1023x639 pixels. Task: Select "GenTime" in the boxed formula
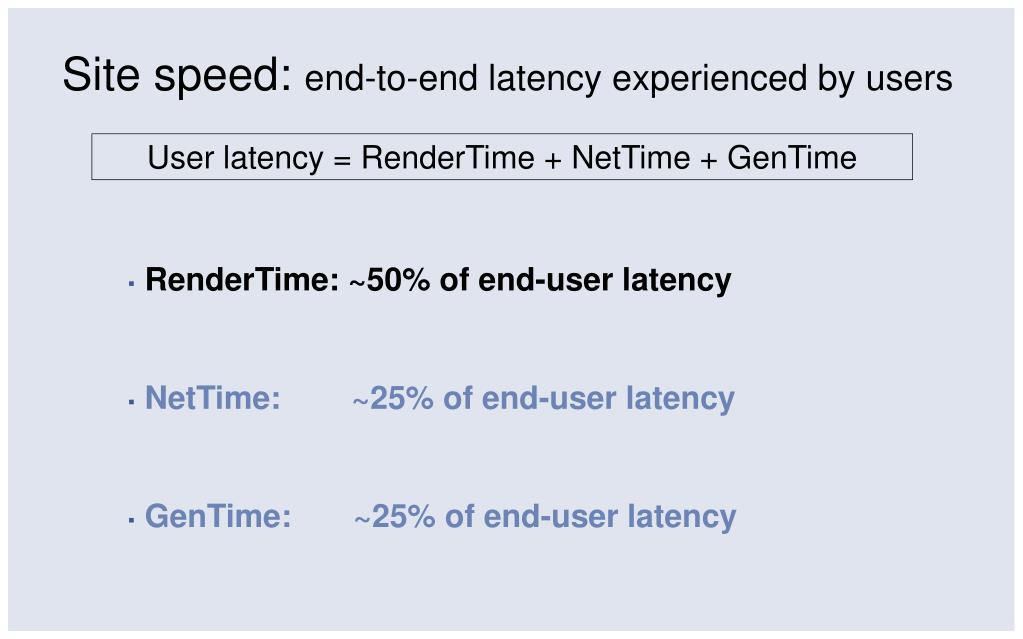792,157
